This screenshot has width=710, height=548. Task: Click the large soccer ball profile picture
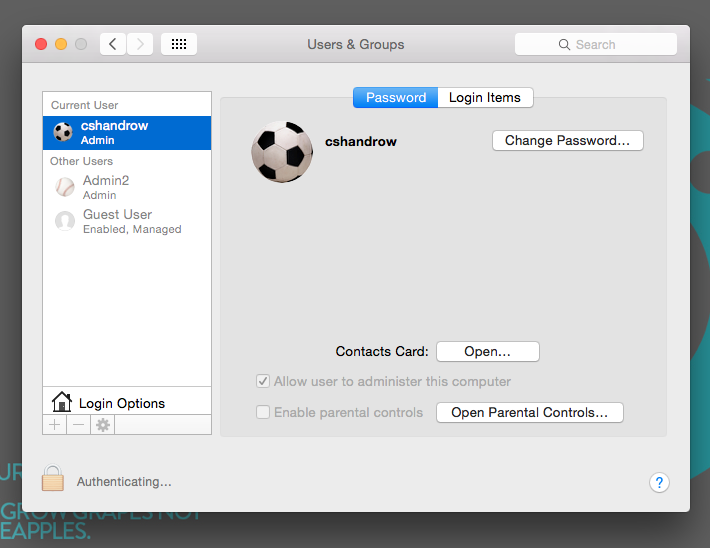pos(282,152)
